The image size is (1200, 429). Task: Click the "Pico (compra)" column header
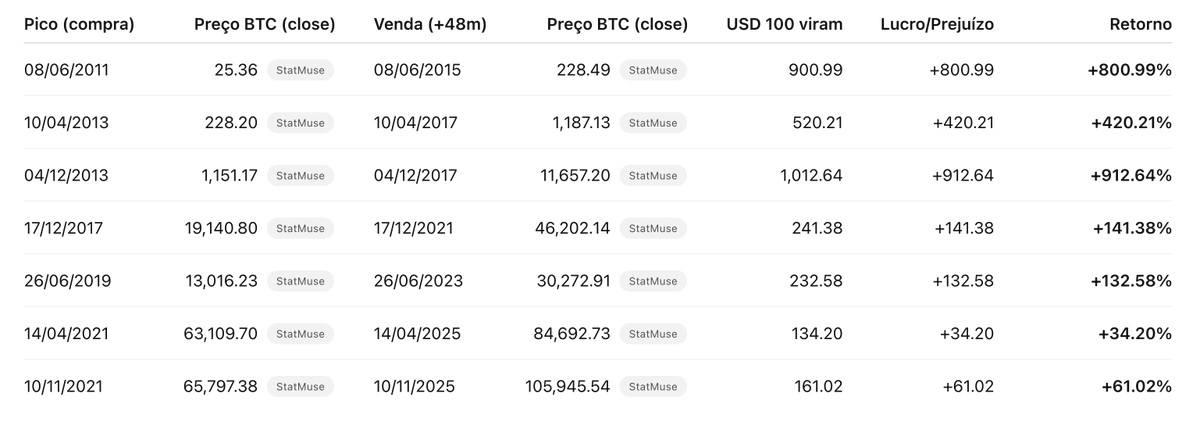point(79,24)
